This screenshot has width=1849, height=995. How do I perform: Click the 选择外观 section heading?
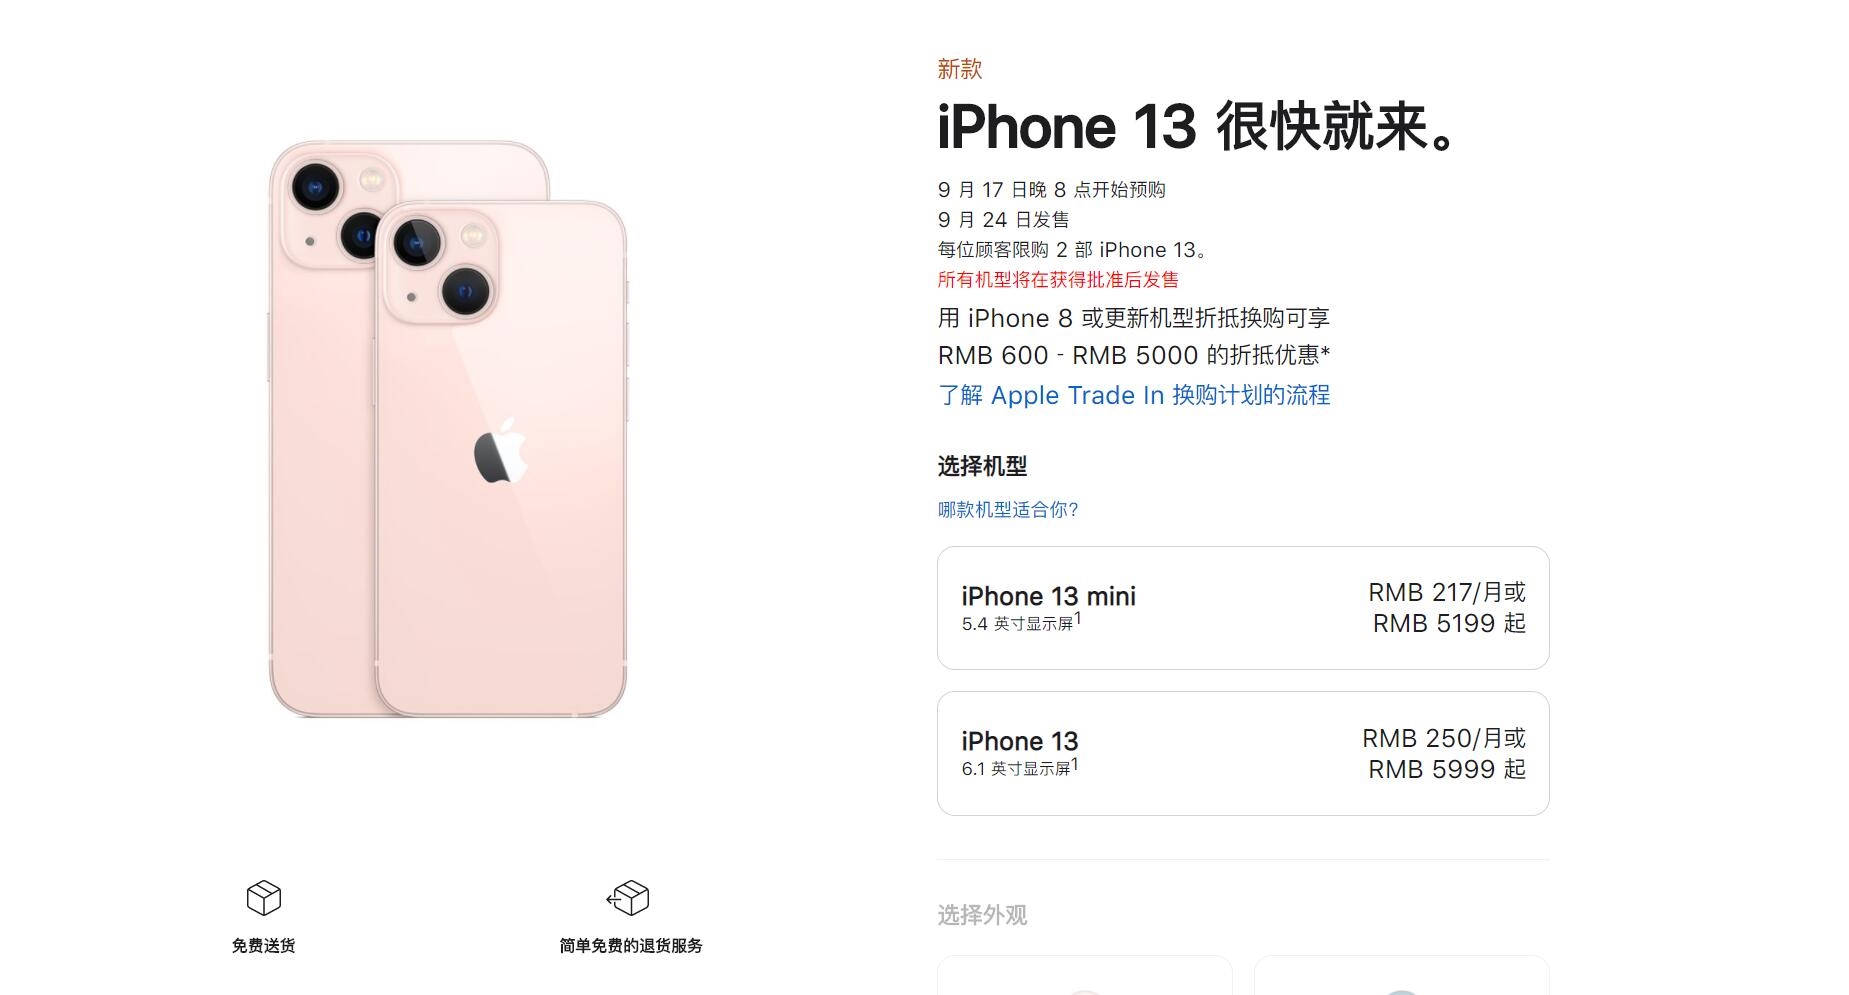(x=982, y=915)
